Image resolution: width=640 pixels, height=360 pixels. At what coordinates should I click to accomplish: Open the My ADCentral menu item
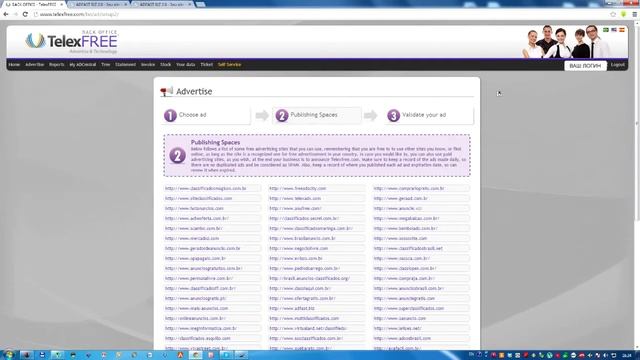[82, 64]
